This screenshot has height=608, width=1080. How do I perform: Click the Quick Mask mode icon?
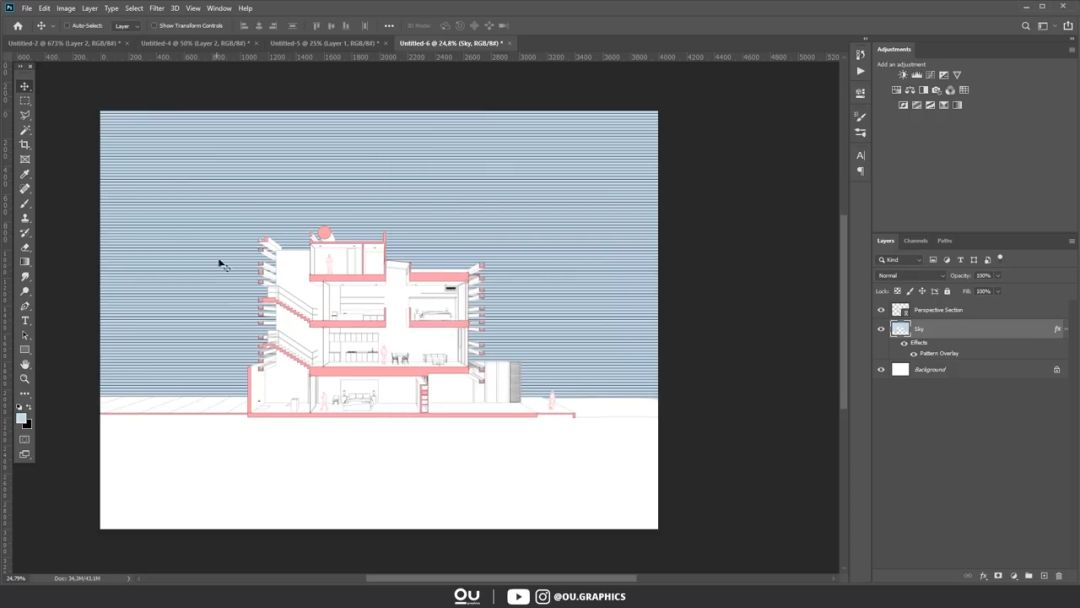click(x=25, y=439)
